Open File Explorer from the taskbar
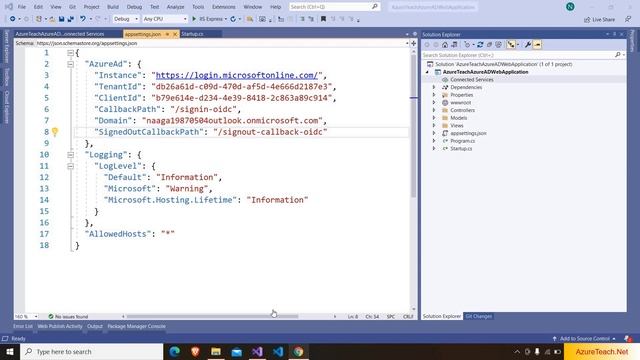640x360 pixels. tap(216, 351)
